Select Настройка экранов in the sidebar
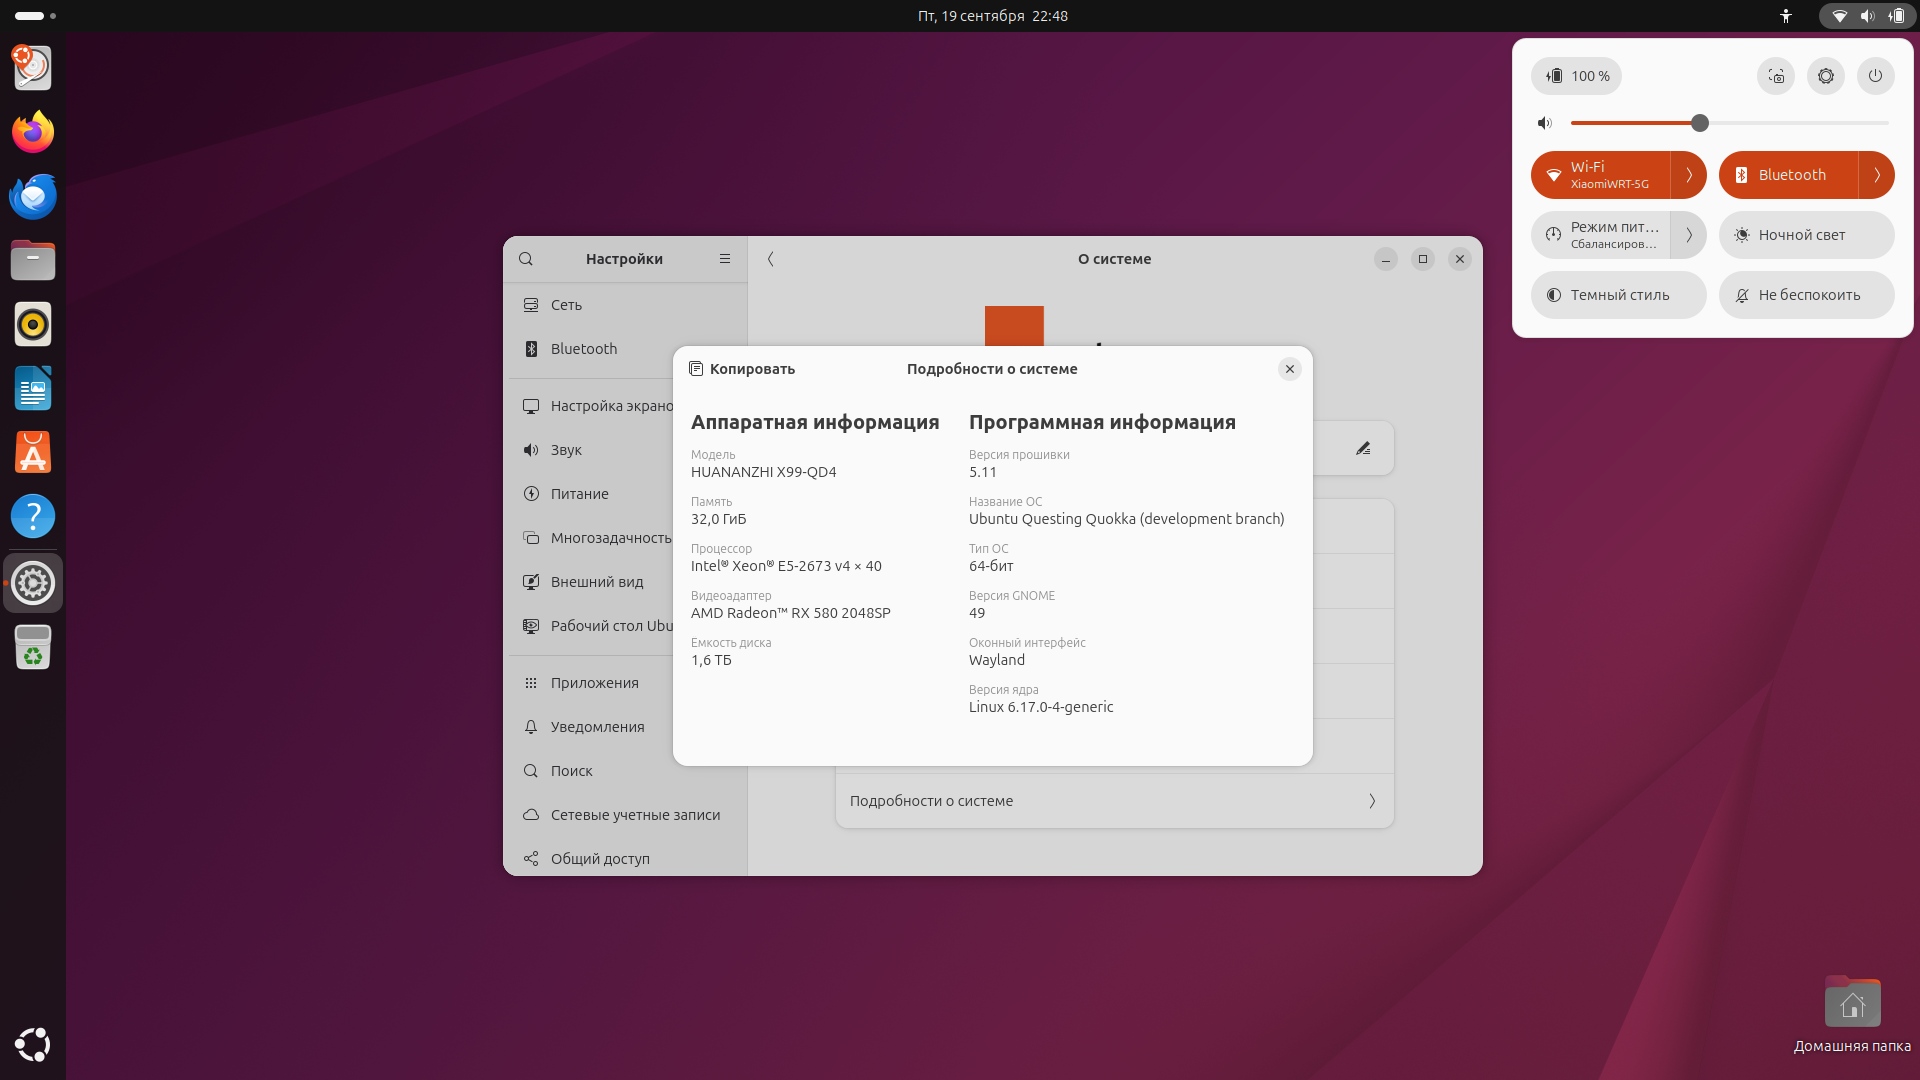The image size is (1920, 1080). [591, 406]
